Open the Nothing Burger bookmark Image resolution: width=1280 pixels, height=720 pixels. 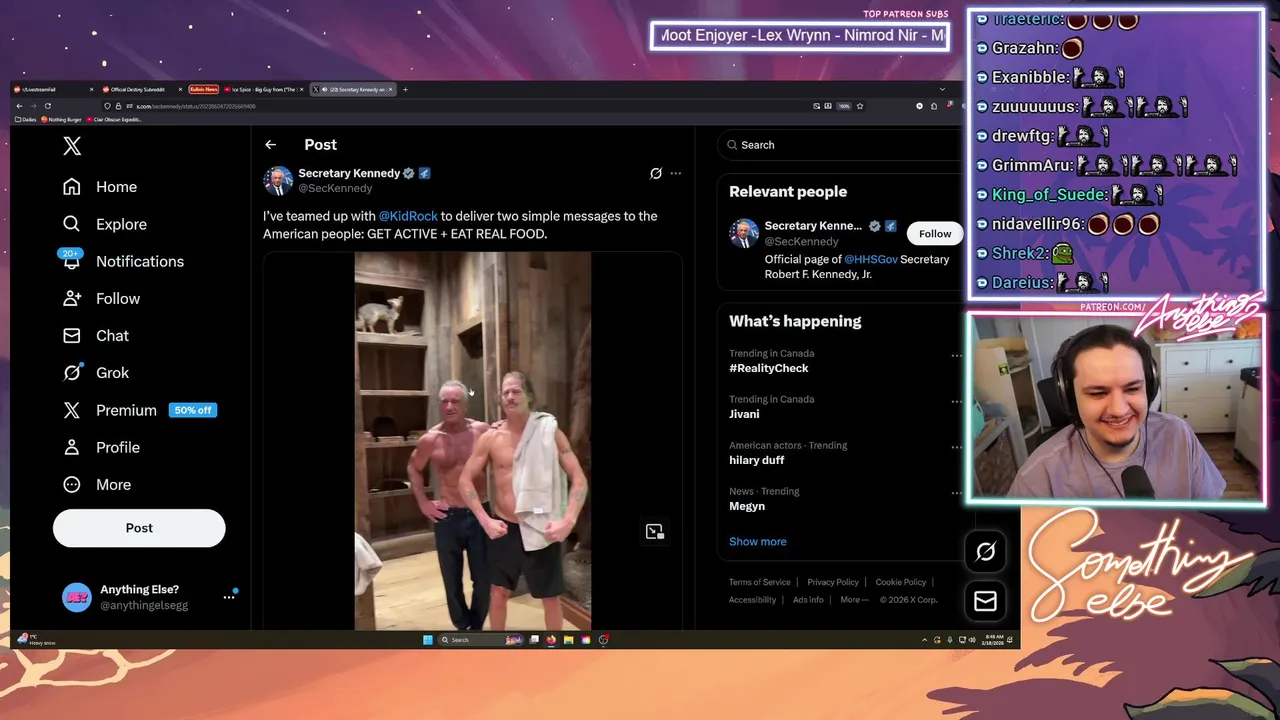pyautogui.click(x=61, y=119)
